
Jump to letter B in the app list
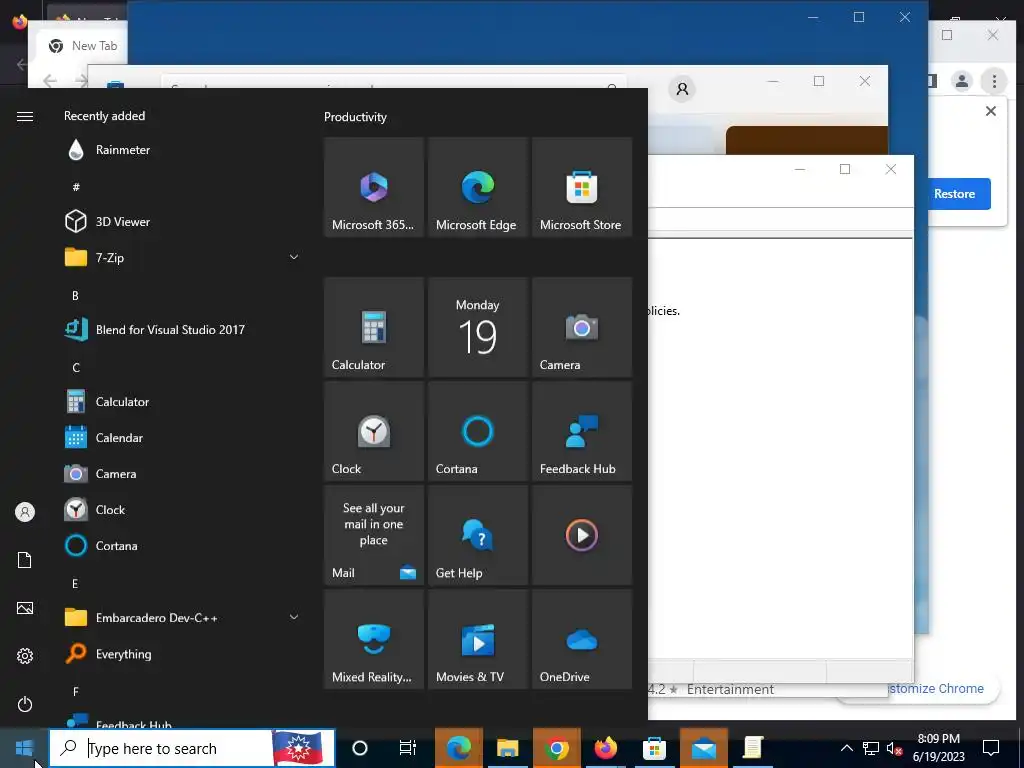[75, 295]
